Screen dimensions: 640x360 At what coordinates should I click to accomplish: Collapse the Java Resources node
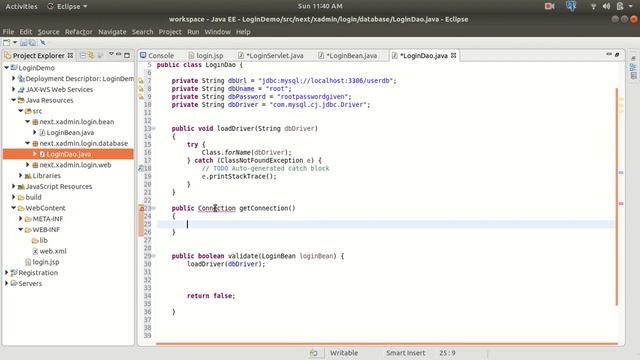13,100
